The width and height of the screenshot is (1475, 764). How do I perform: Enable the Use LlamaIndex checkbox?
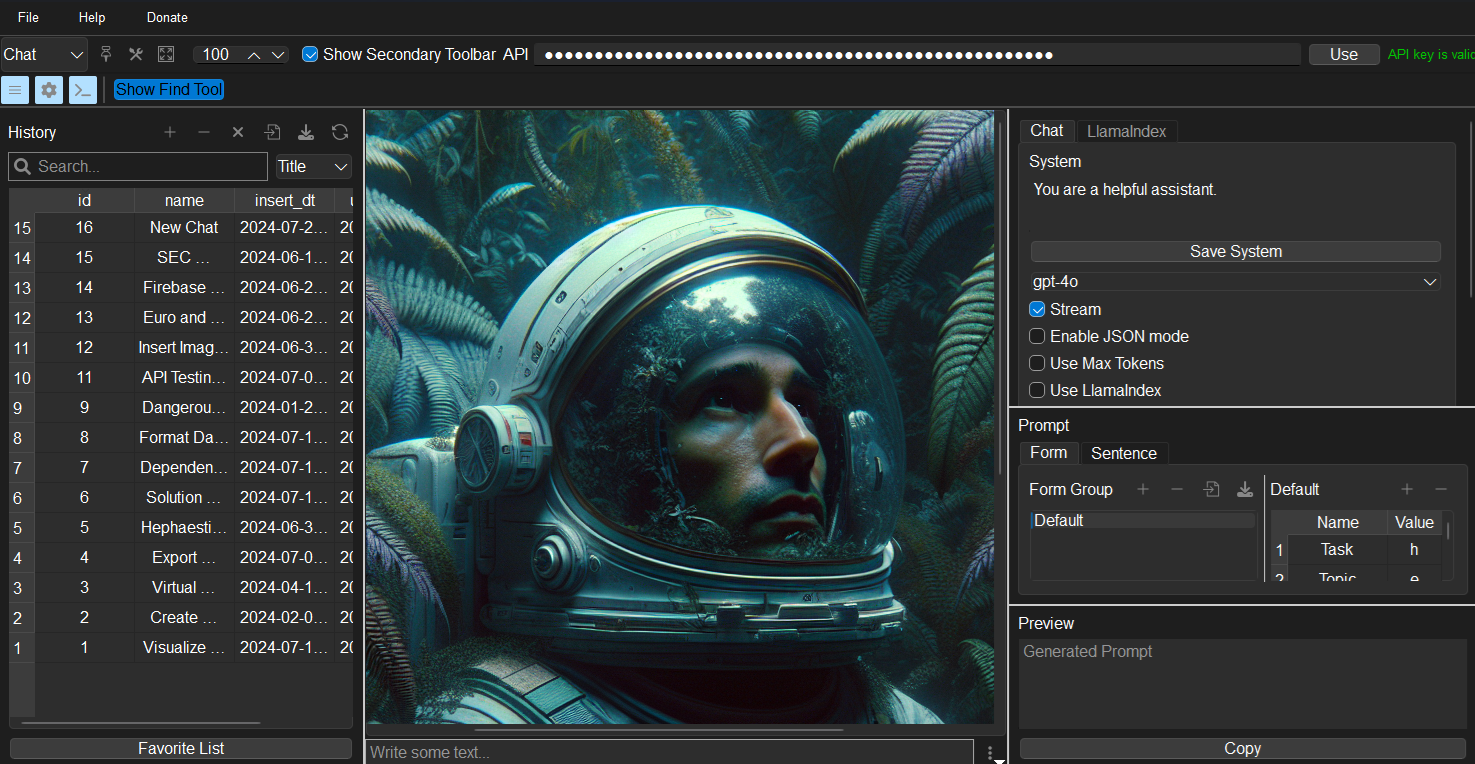click(x=1037, y=390)
